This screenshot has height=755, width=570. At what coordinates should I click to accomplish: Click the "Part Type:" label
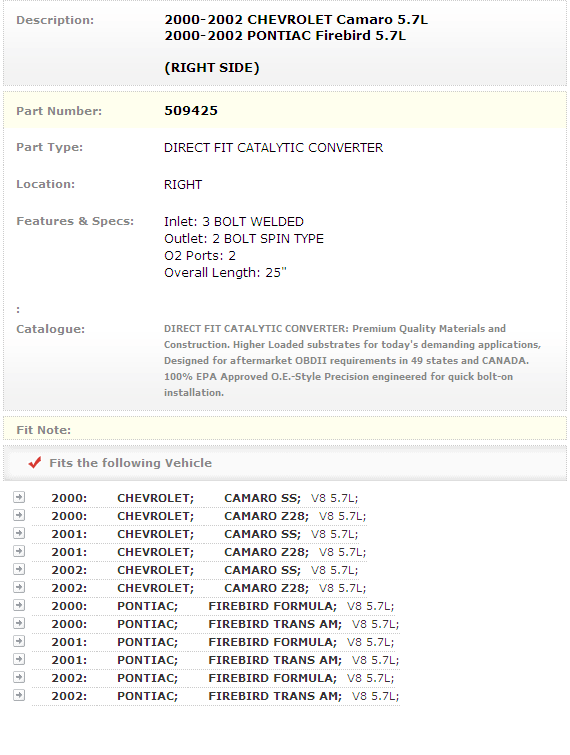pyautogui.click(x=50, y=147)
